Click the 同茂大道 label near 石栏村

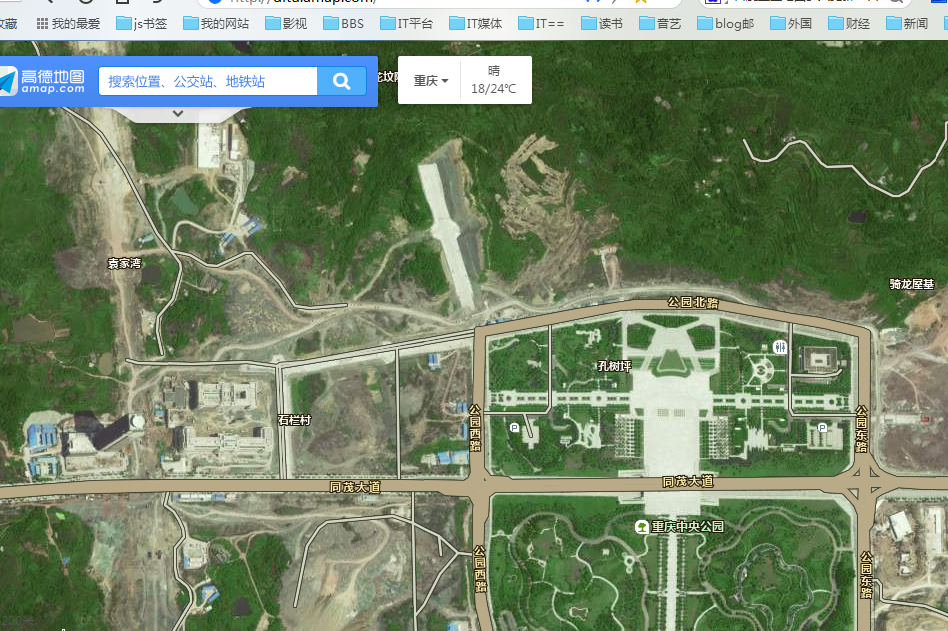click(355, 487)
